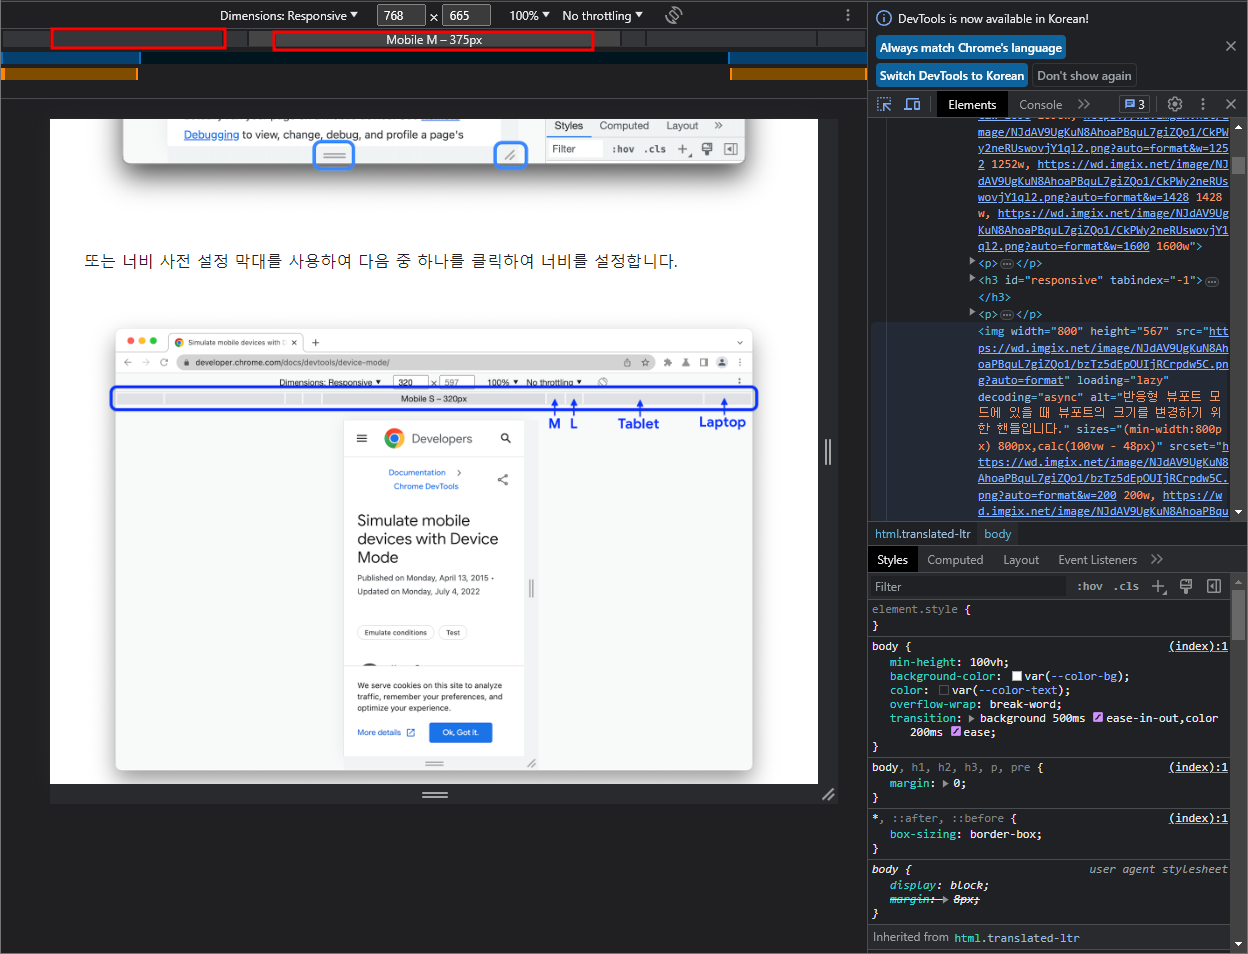The width and height of the screenshot is (1248, 954).
Task: Open the Layout pane tab
Action: tap(1021, 560)
